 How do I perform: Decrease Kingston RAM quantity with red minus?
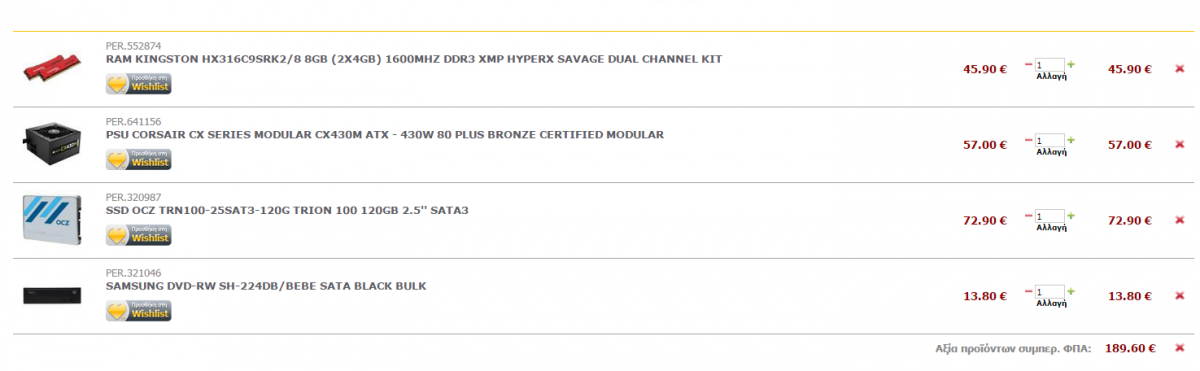pyautogui.click(x=1029, y=64)
